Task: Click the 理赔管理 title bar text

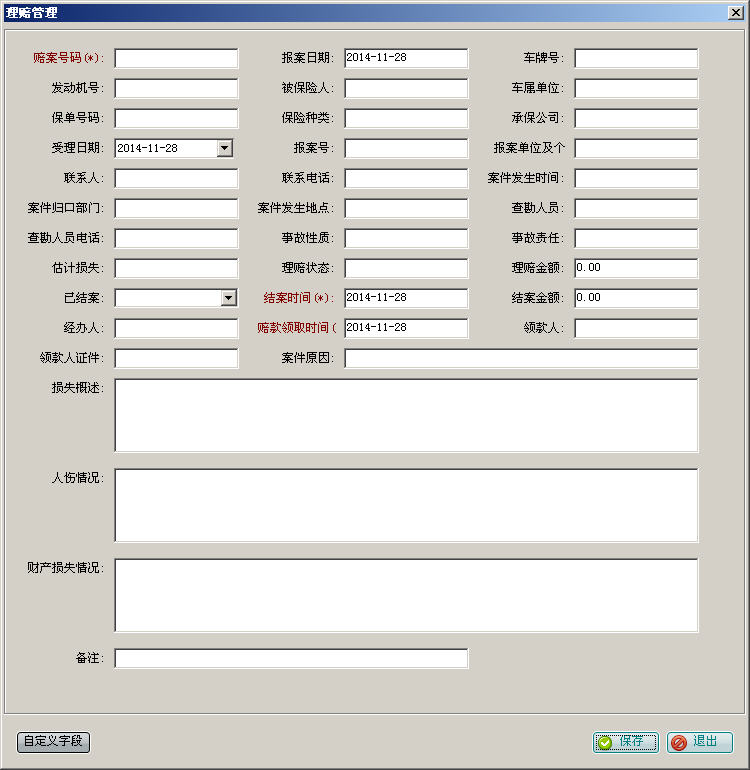Action: tap(31, 12)
